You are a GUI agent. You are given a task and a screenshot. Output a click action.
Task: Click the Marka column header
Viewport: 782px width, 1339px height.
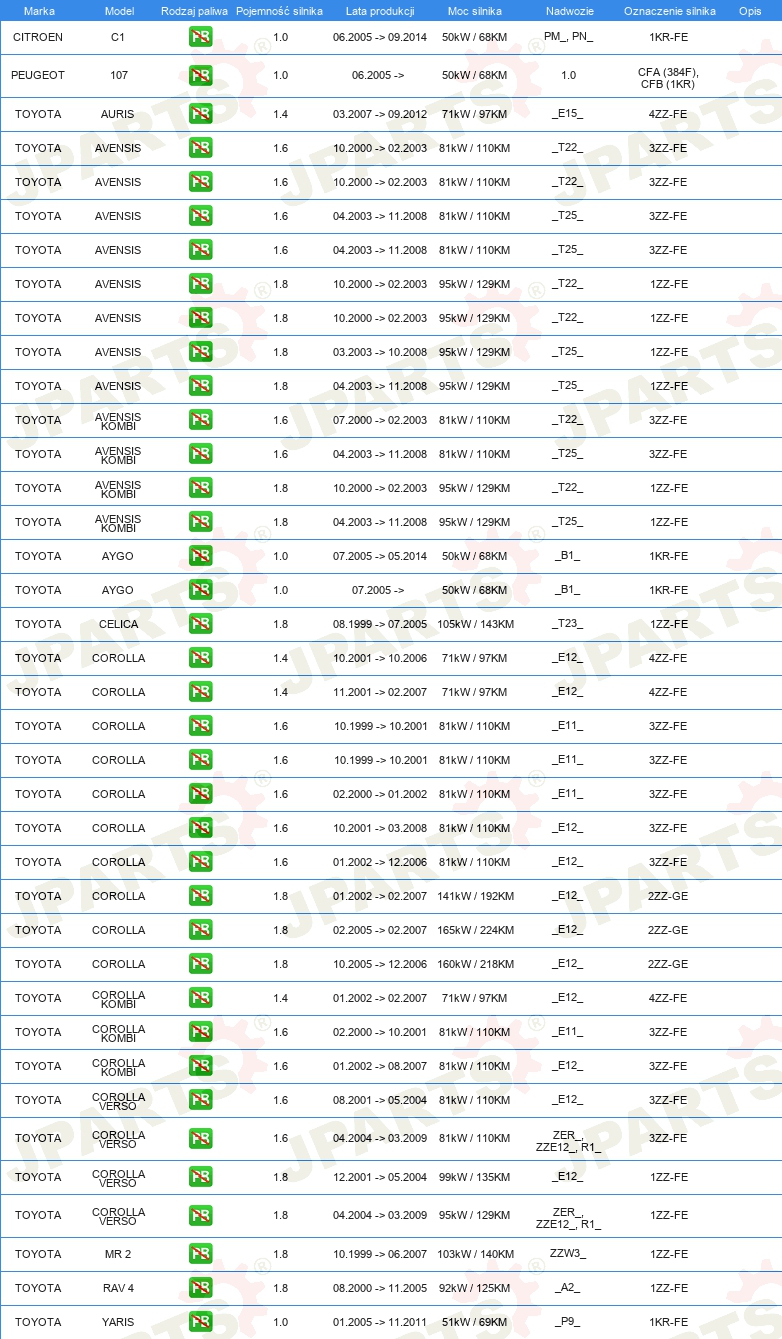coord(39,11)
